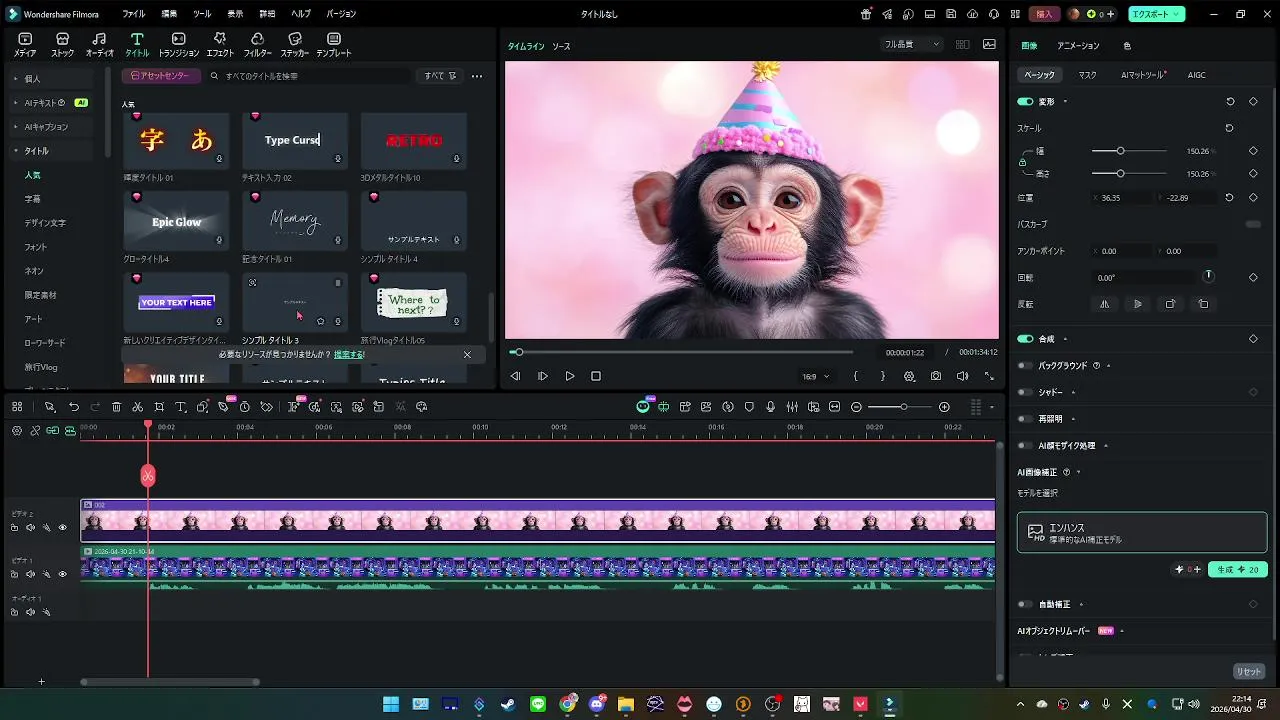Open the ツール (Tools) menu
This screenshot has height=720, width=1280.
click(x=201, y=14)
